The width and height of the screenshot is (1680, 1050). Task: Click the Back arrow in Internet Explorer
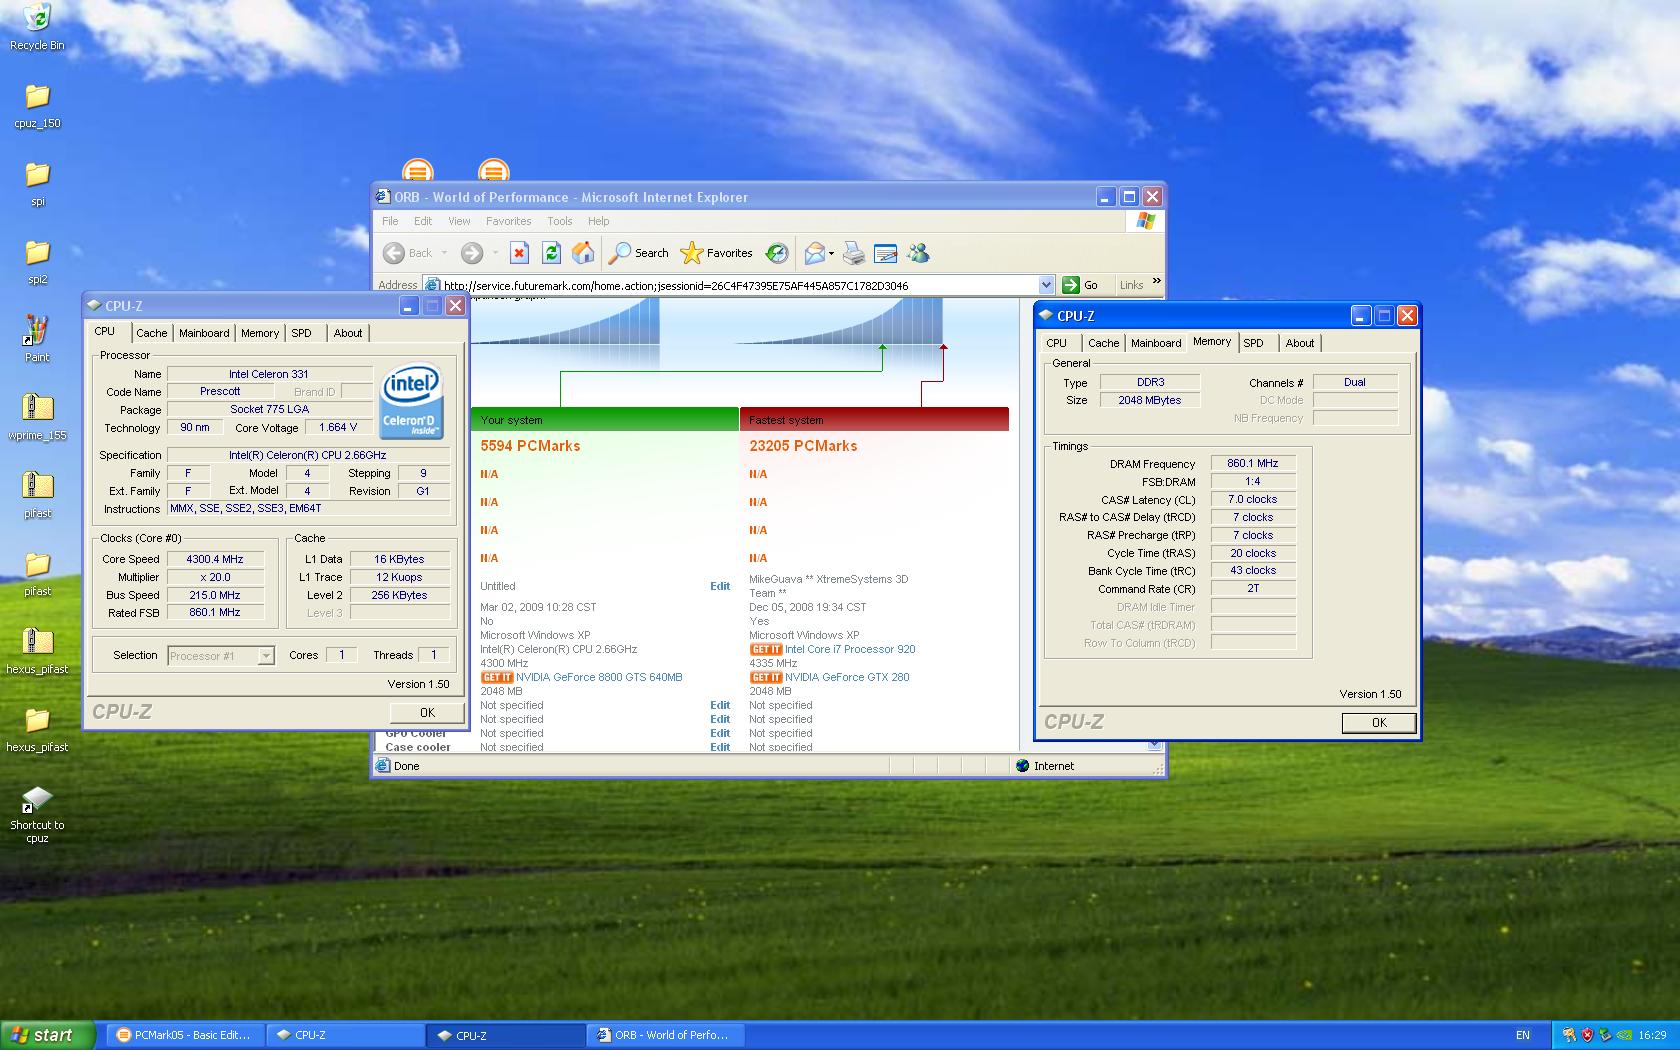(394, 253)
